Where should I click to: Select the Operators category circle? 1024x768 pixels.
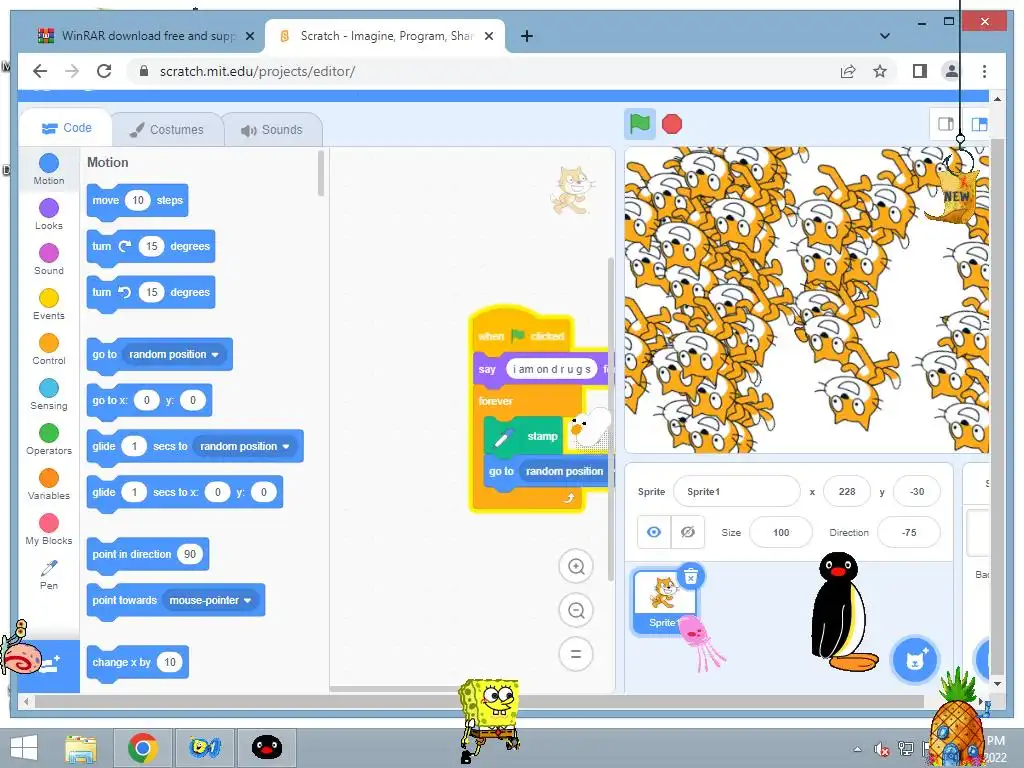(x=49, y=433)
